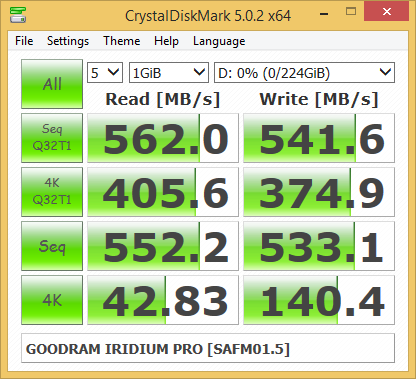The height and width of the screenshot is (379, 416).
Task: Click the GOODRAM IRIDIUM PRO comment field
Action: [x=208, y=348]
